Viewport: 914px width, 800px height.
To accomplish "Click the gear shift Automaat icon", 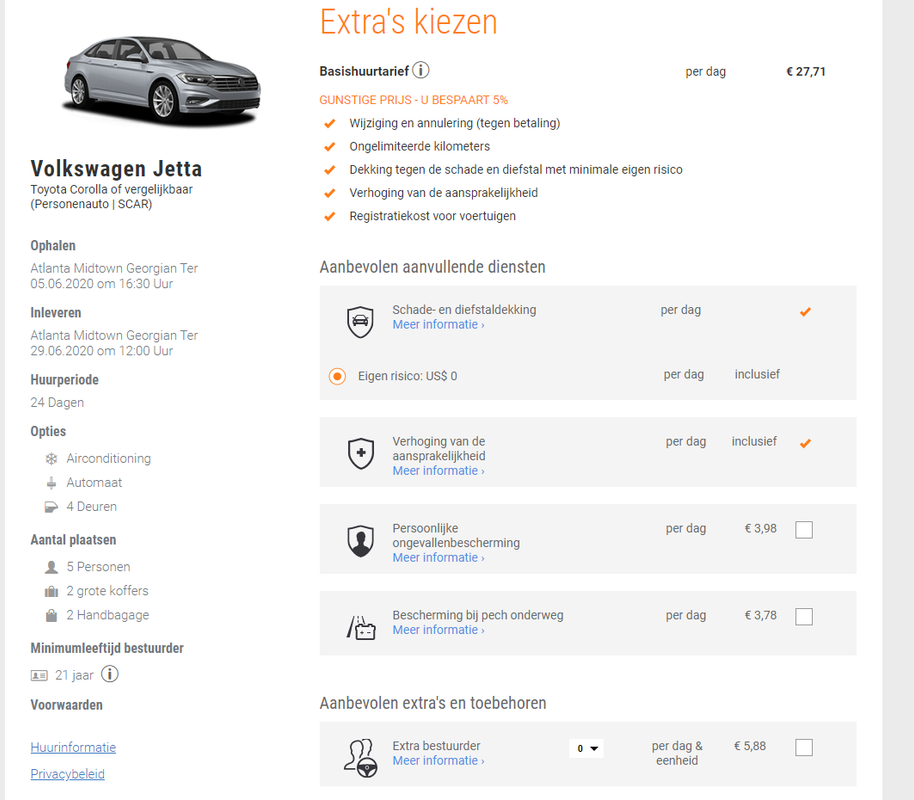I will point(51,483).
